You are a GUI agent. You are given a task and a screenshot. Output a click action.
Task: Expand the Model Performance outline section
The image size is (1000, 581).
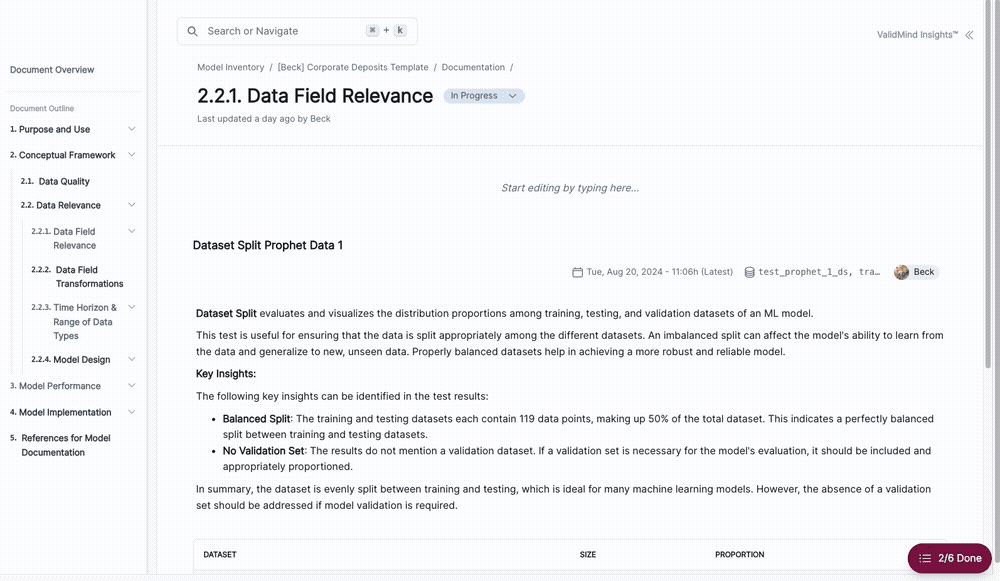tap(131, 385)
